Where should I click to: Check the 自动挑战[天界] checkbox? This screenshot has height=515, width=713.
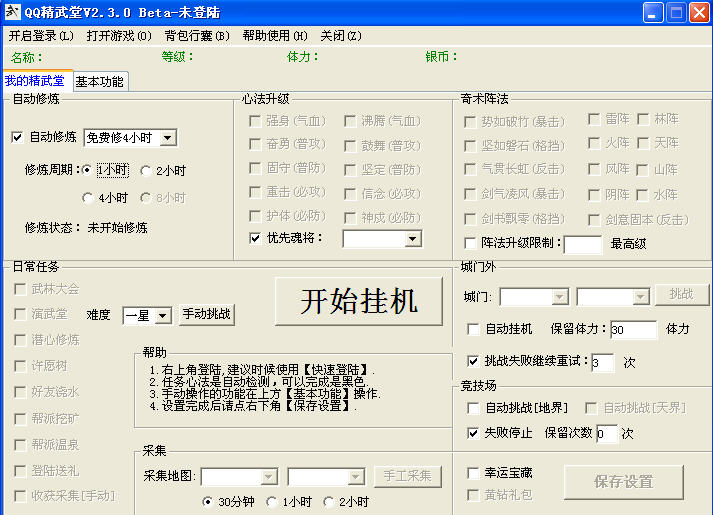click(591, 408)
